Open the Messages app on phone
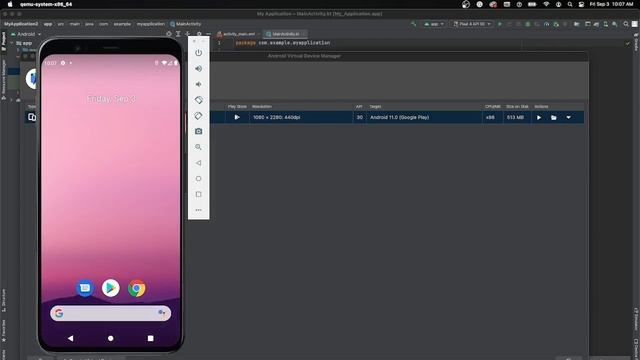This screenshot has height=360, width=640. click(85, 288)
